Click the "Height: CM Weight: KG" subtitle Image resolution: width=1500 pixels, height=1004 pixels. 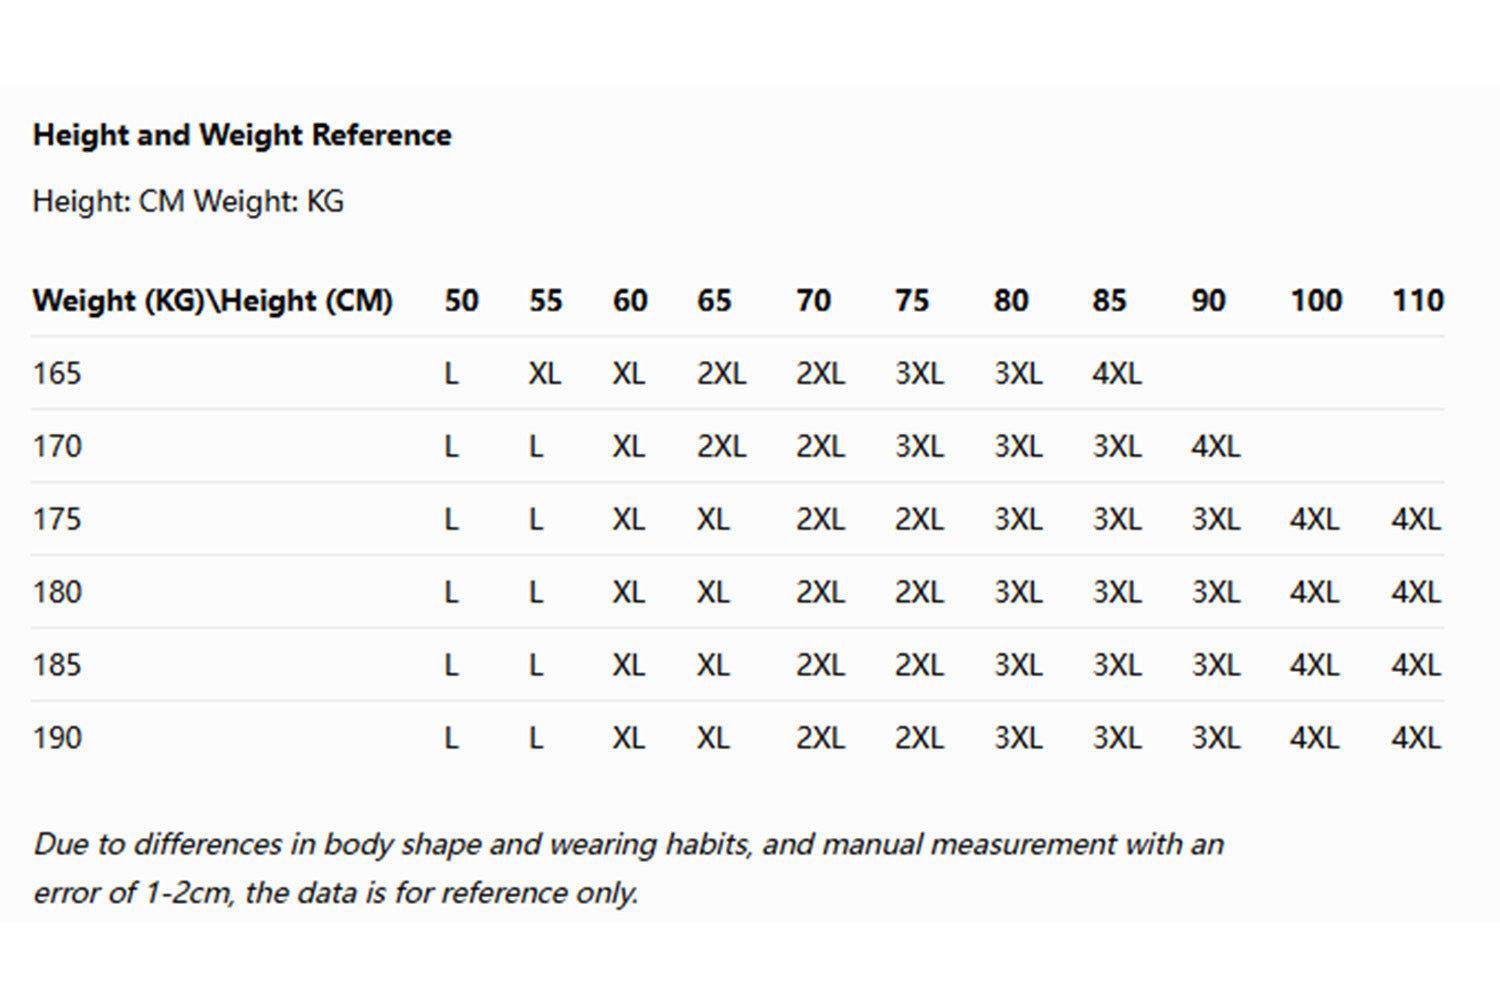point(188,201)
